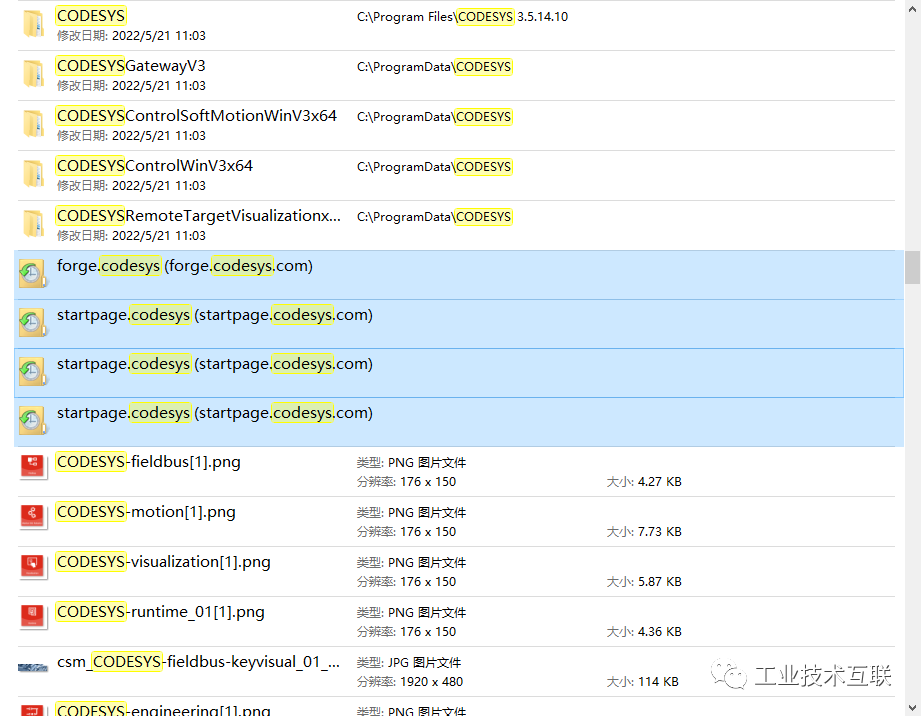921x716 pixels.
Task: Click the forge.codesys history entry icon
Action: click(33, 274)
